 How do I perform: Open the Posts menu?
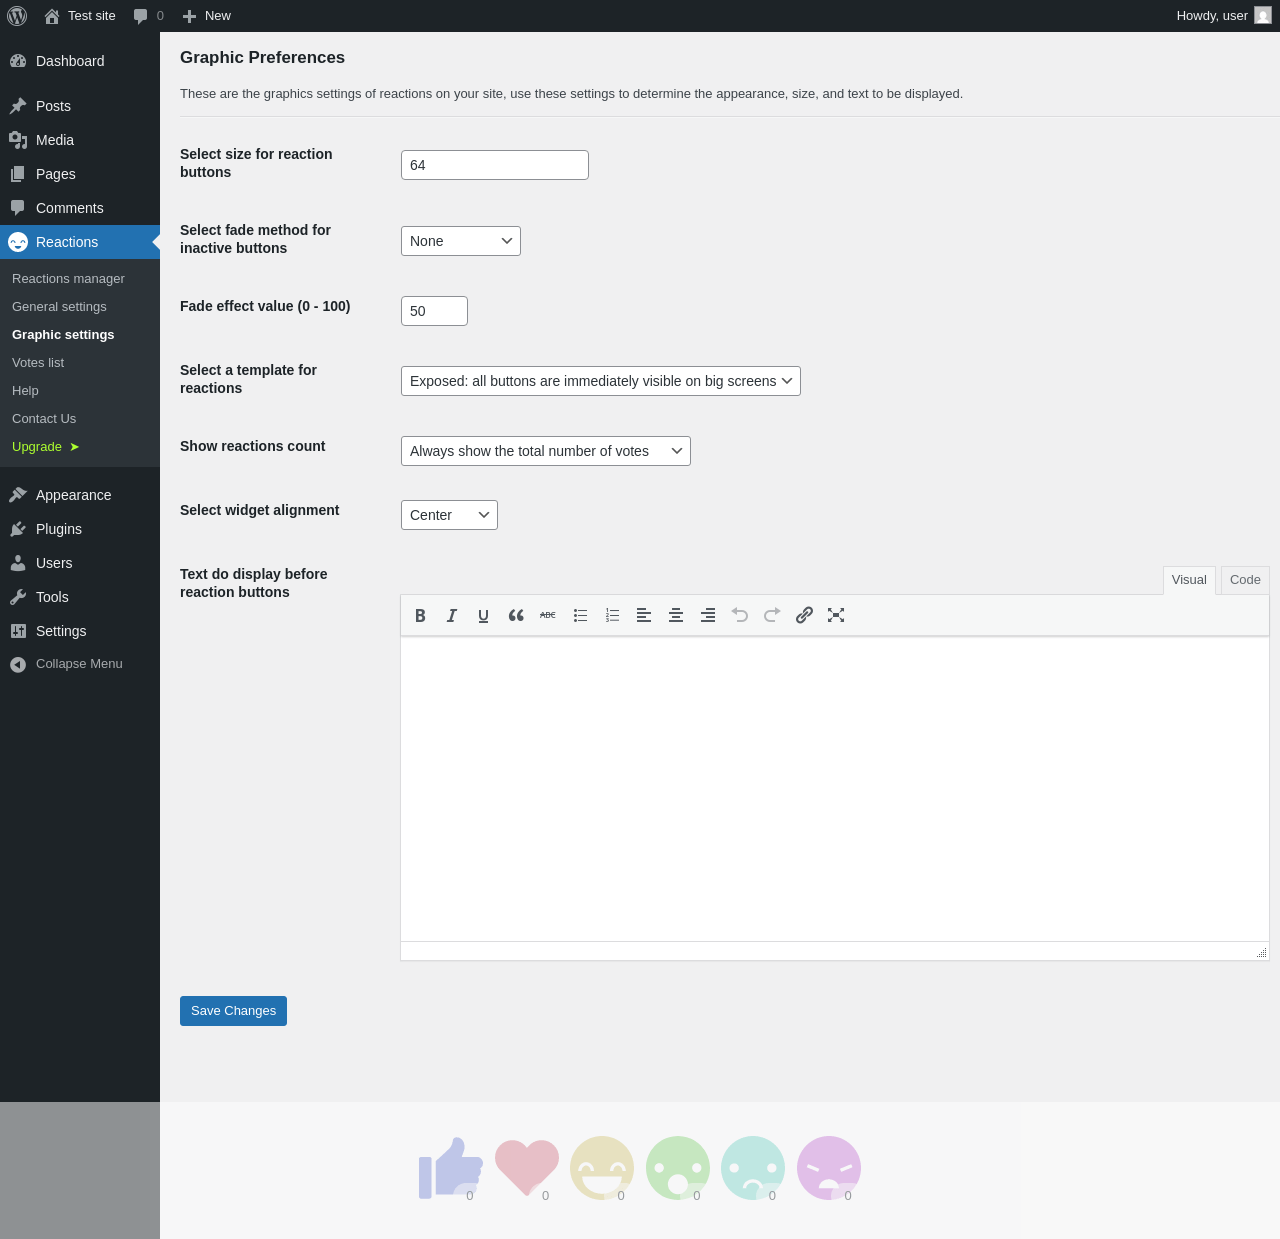[80, 106]
